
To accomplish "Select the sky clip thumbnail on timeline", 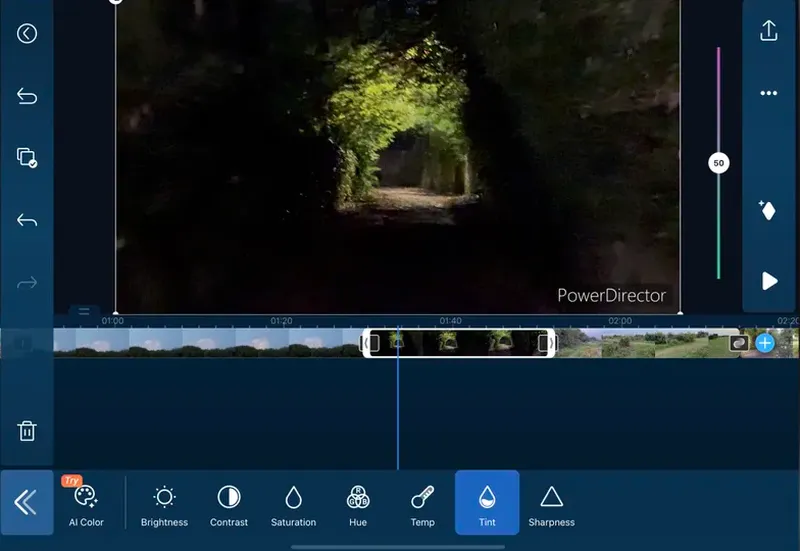I will coord(207,343).
